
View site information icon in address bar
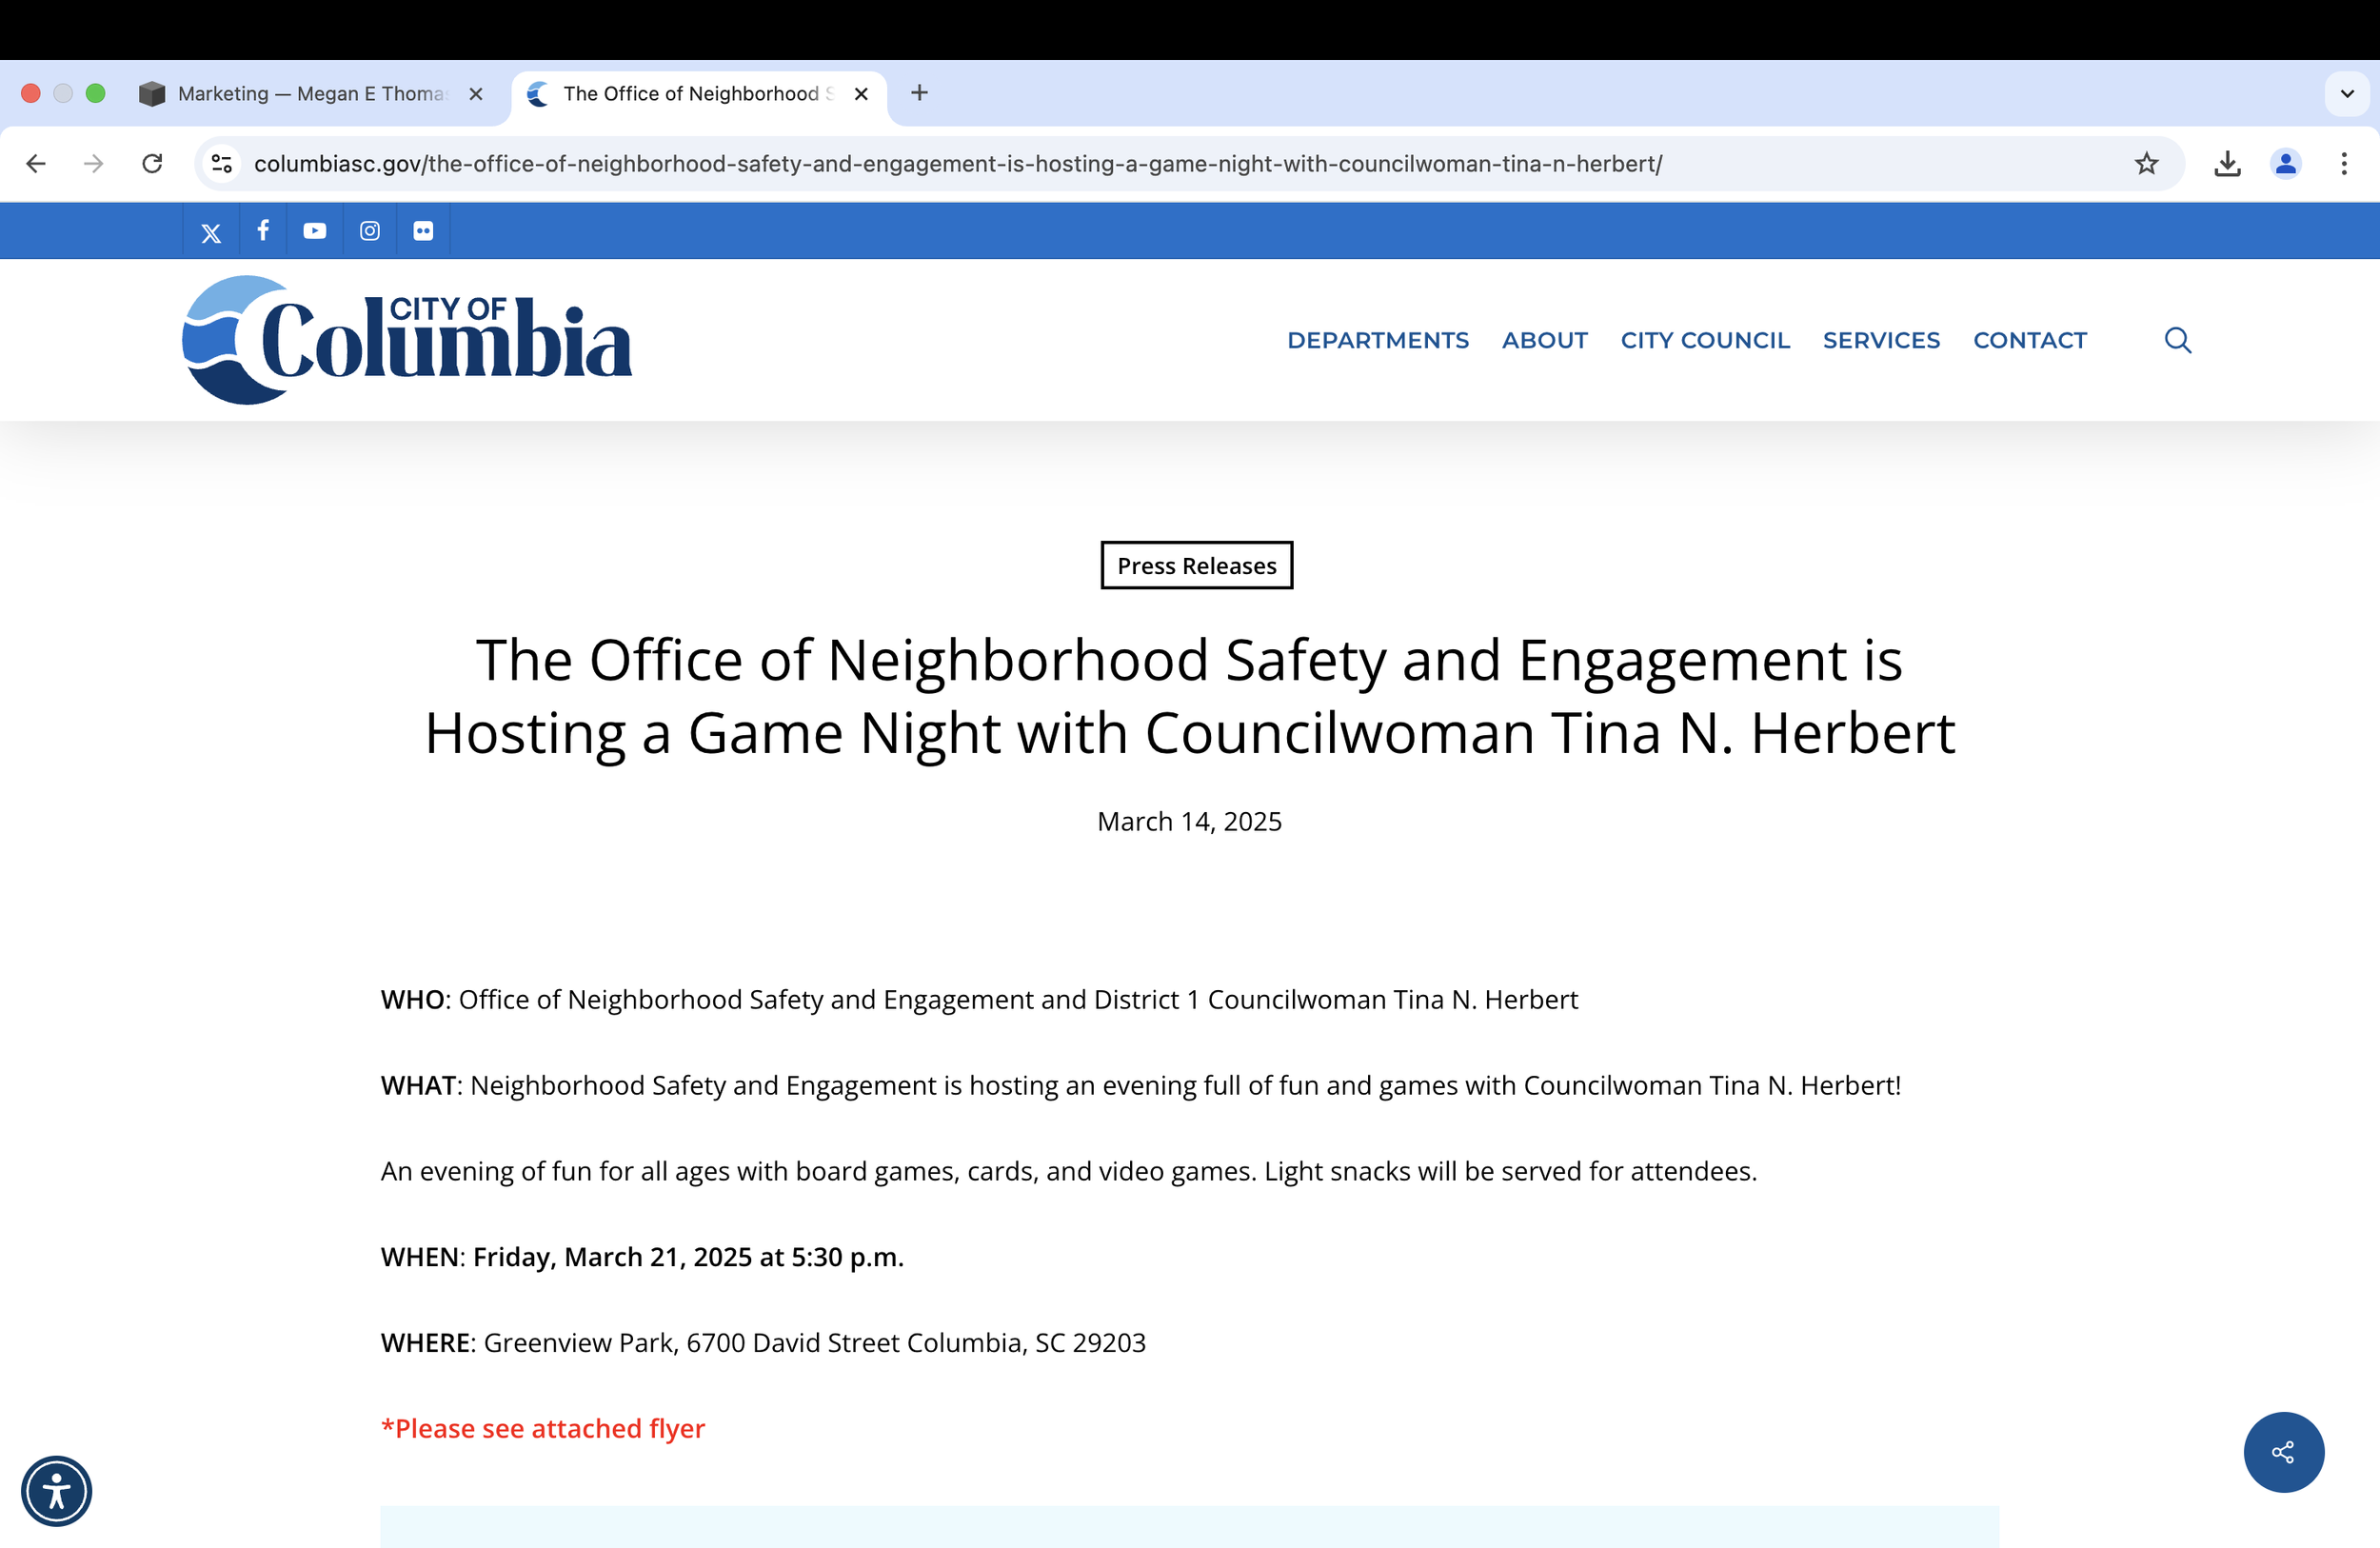tap(222, 164)
